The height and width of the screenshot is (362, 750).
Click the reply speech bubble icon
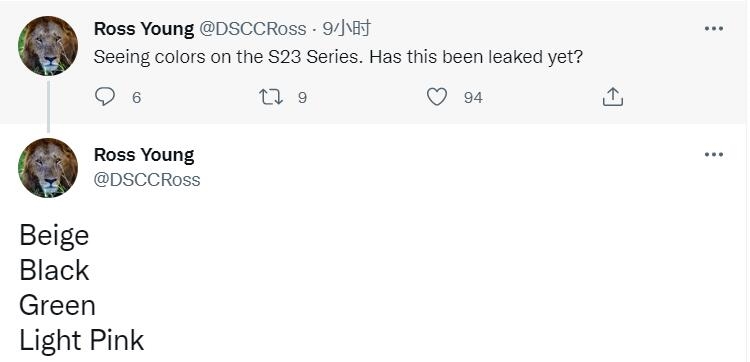pos(105,97)
